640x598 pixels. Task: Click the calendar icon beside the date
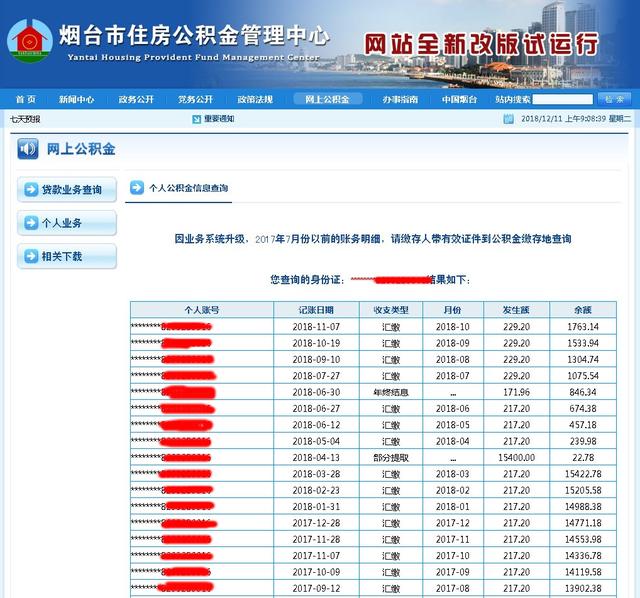click(x=509, y=119)
